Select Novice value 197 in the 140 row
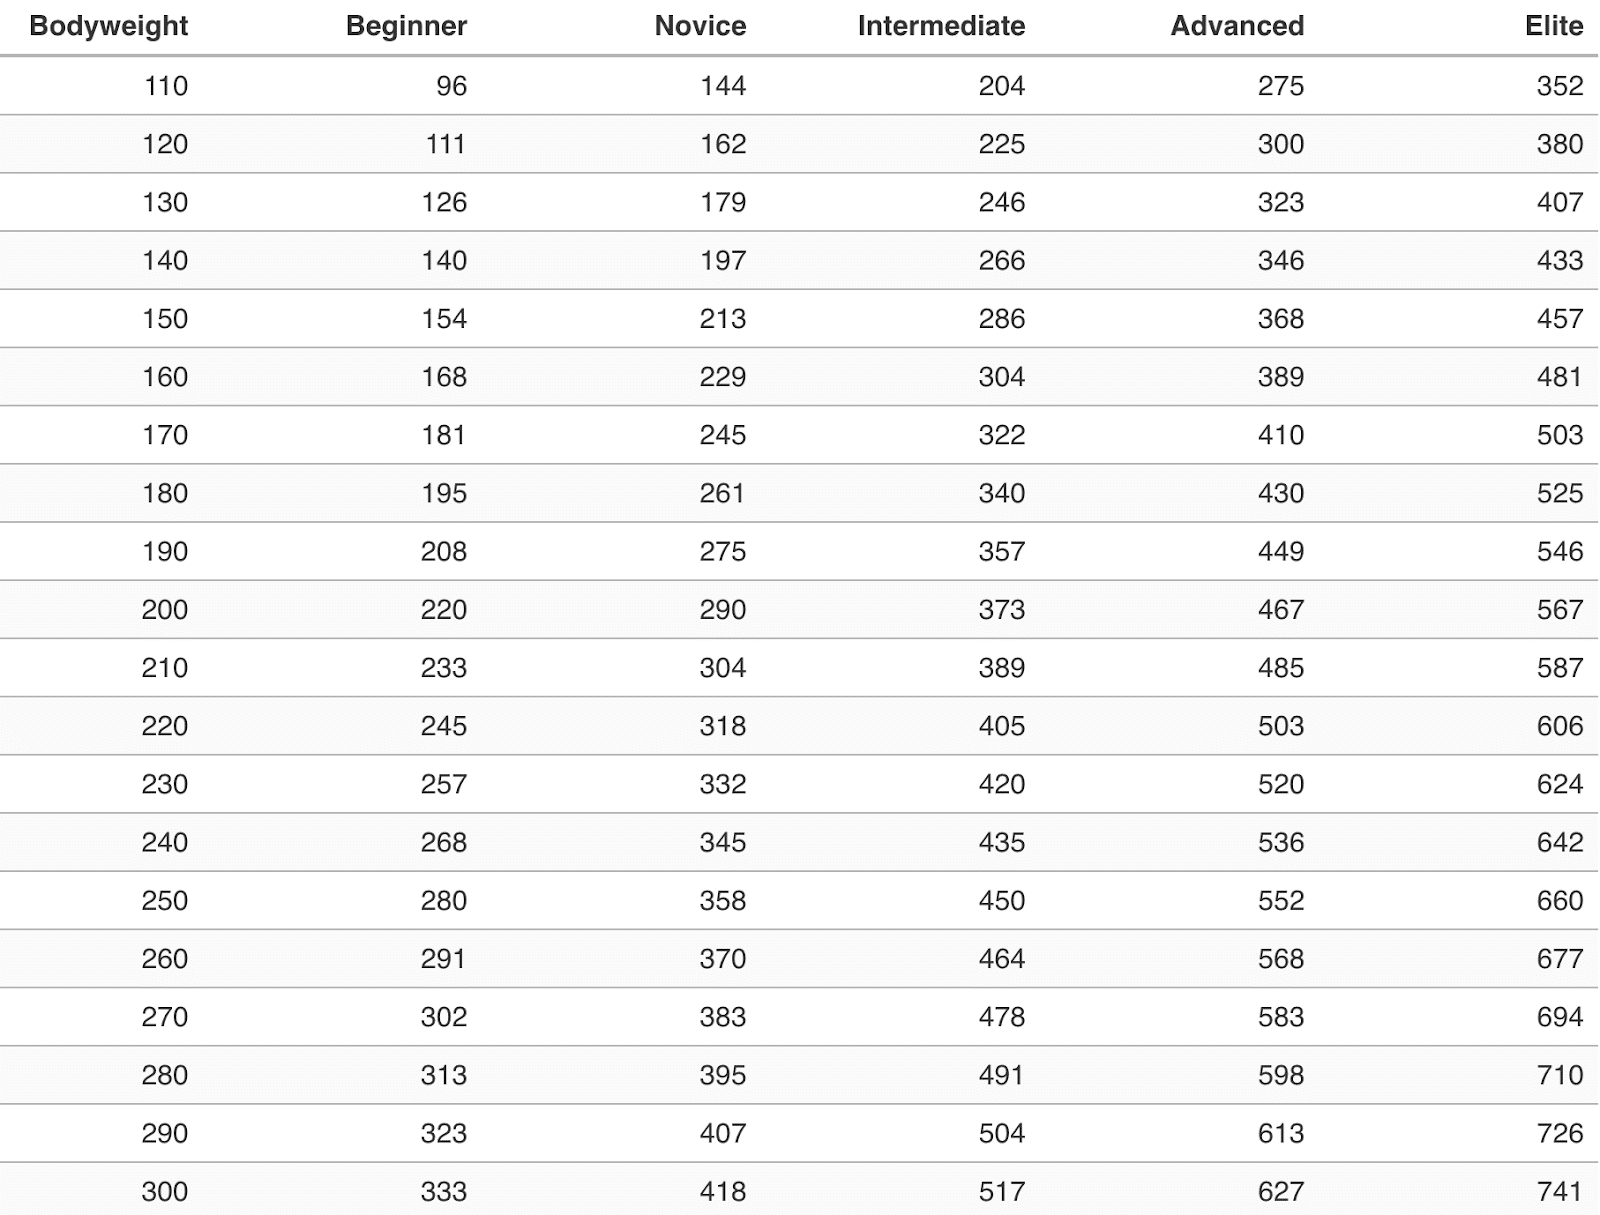 pos(723,261)
